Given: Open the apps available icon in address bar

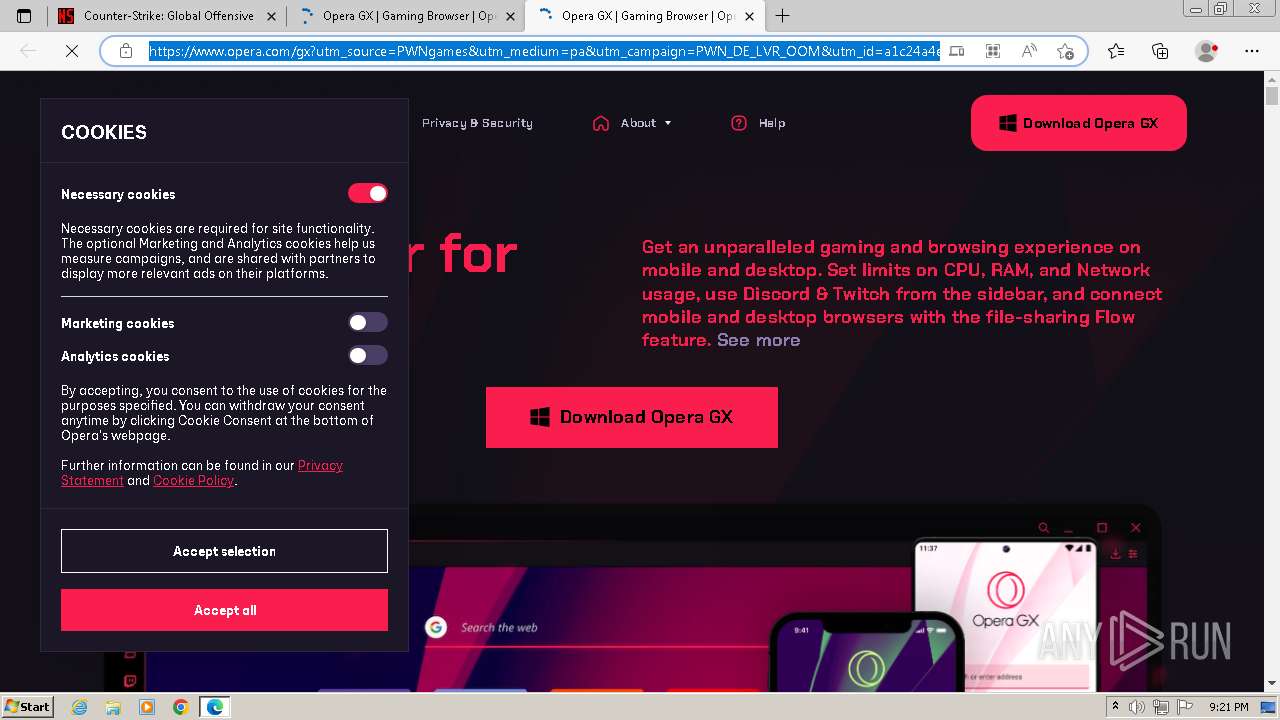Looking at the screenshot, I should 993,51.
